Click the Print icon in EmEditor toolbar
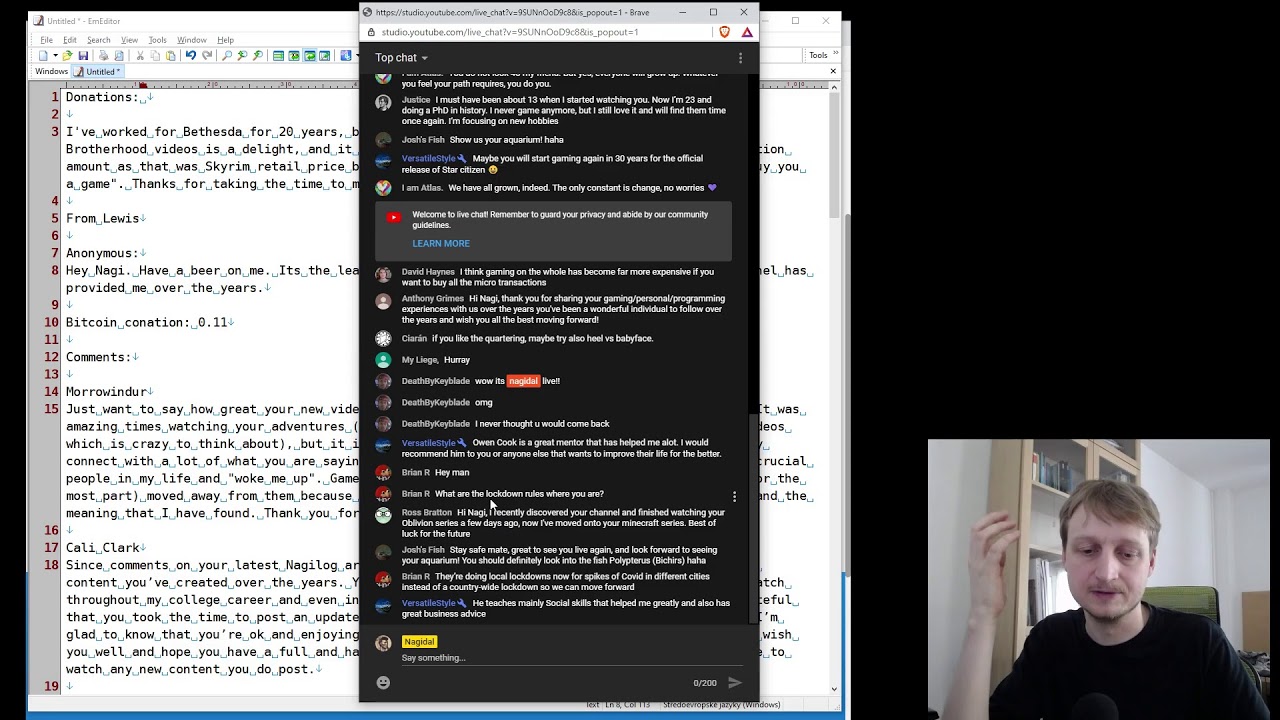This screenshot has width=1280, height=720. [103, 56]
